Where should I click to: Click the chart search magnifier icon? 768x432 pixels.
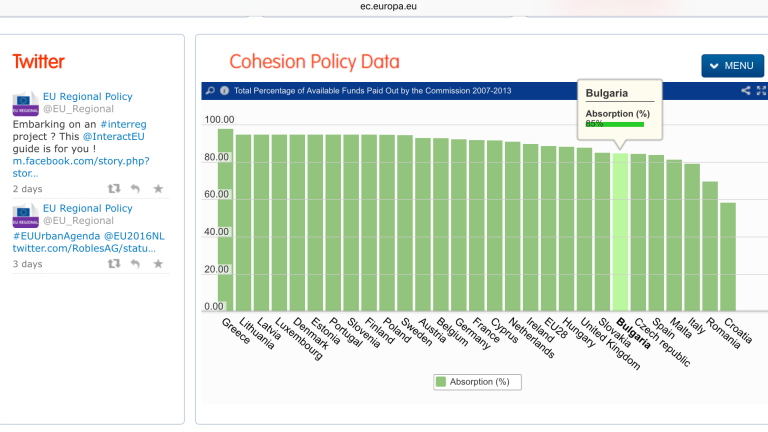(210, 91)
